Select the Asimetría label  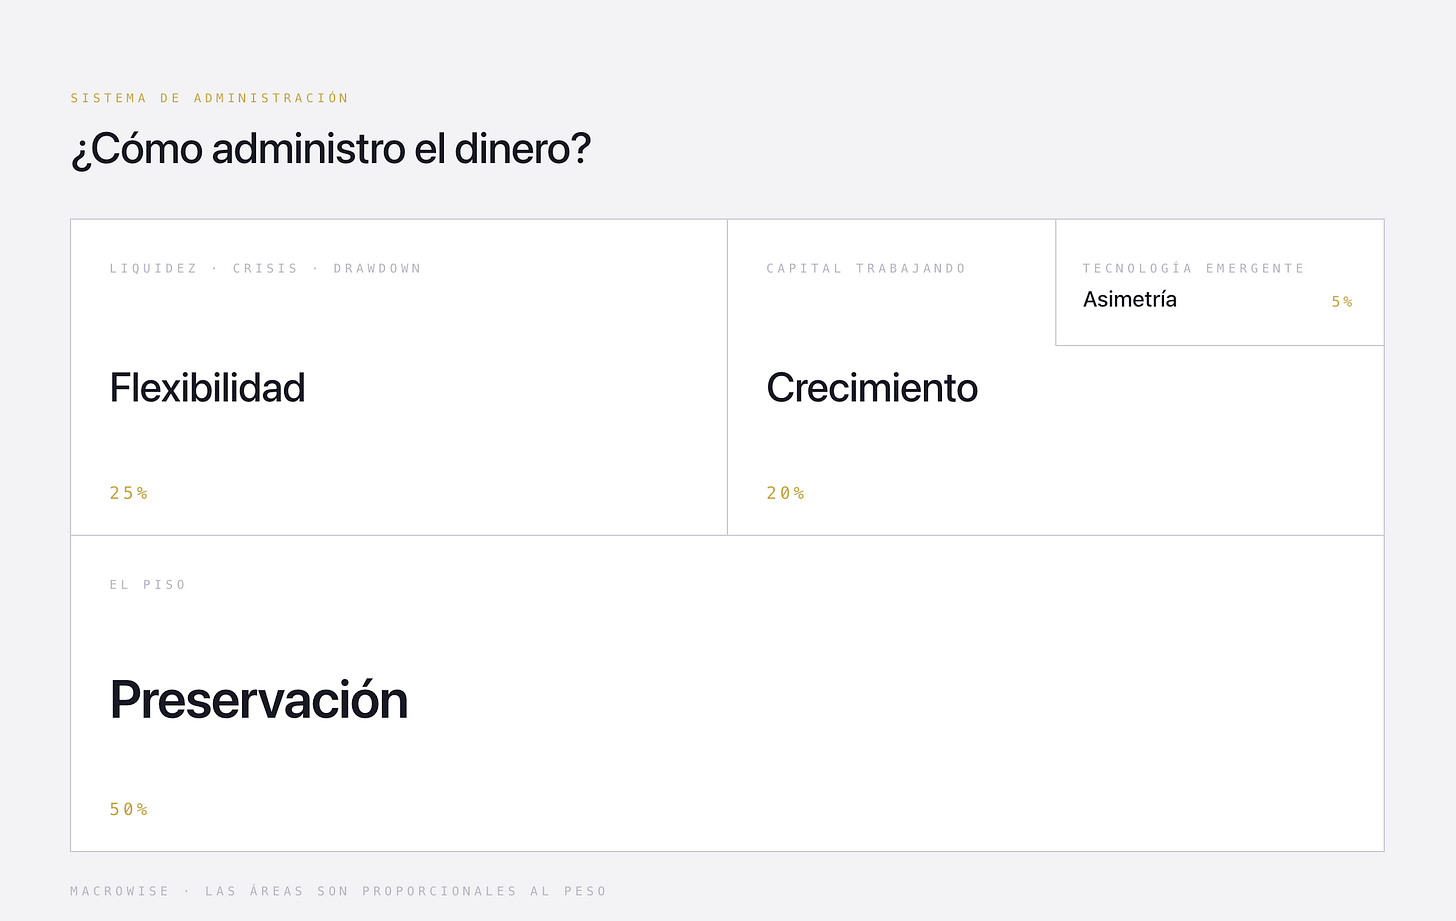tap(1130, 299)
